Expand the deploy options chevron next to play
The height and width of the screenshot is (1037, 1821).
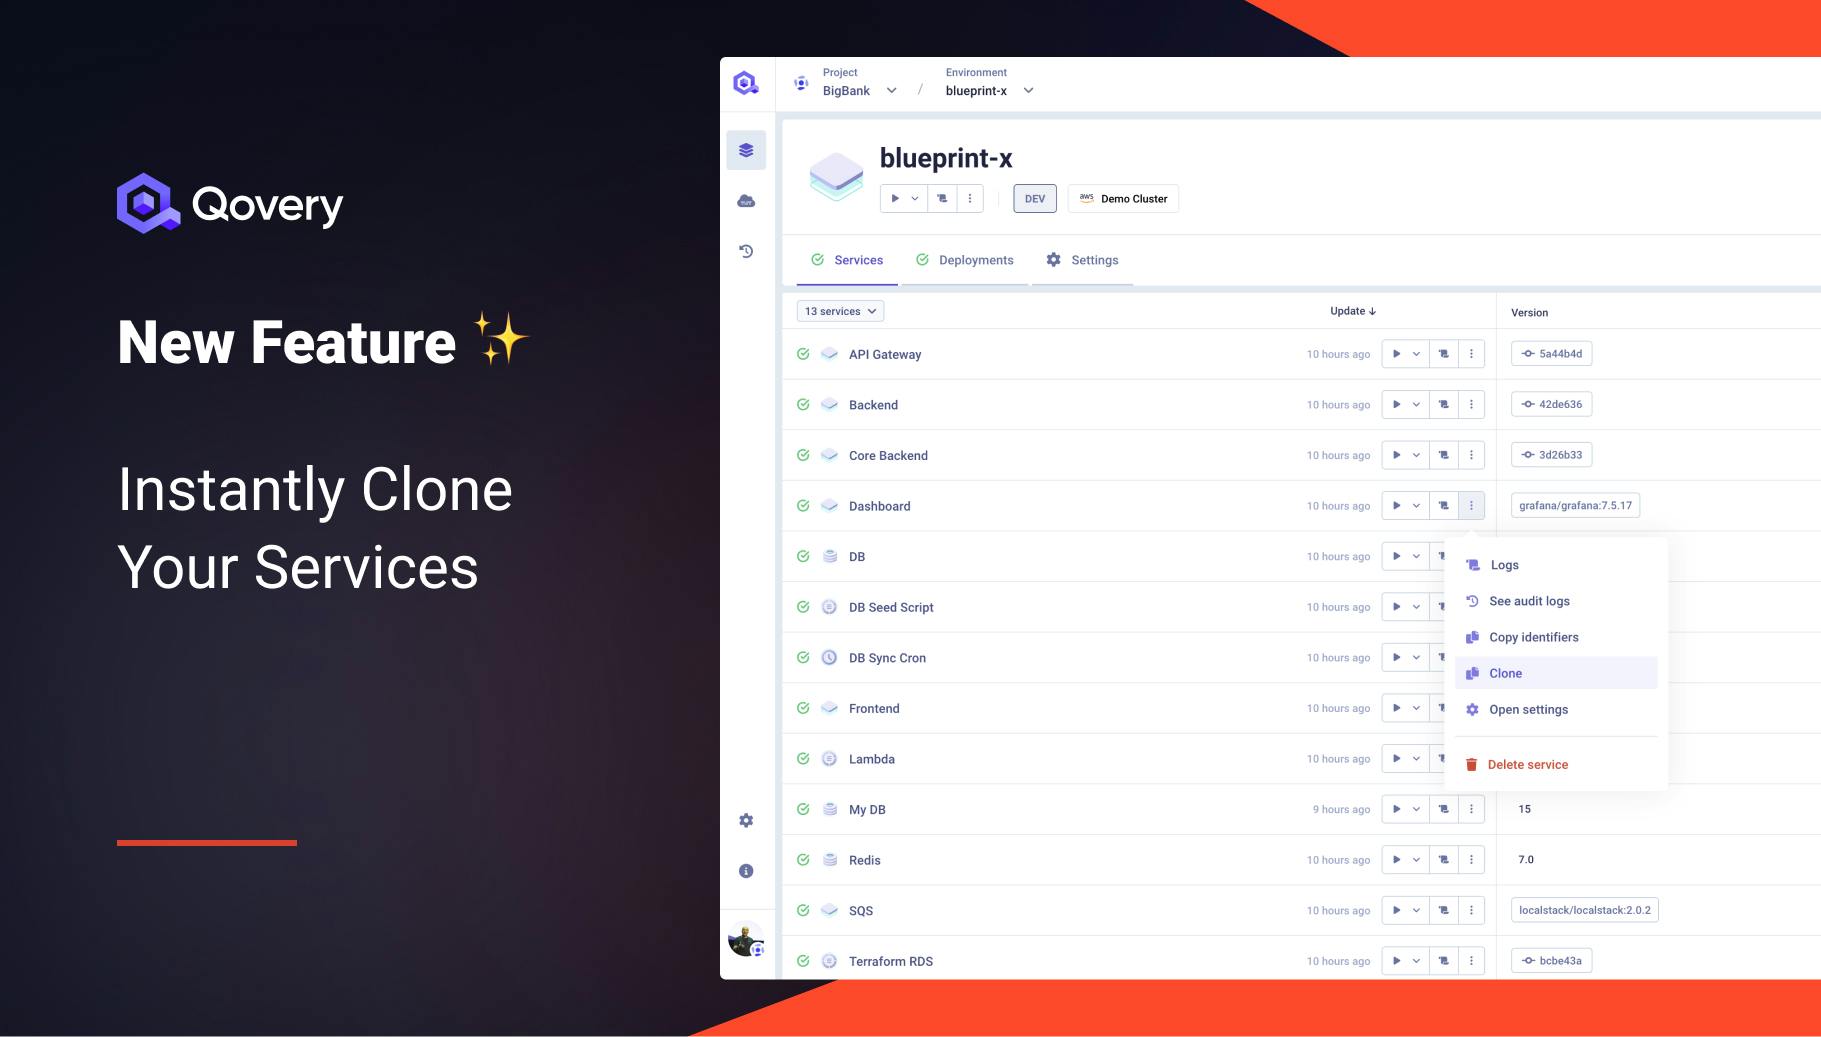(x=916, y=198)
